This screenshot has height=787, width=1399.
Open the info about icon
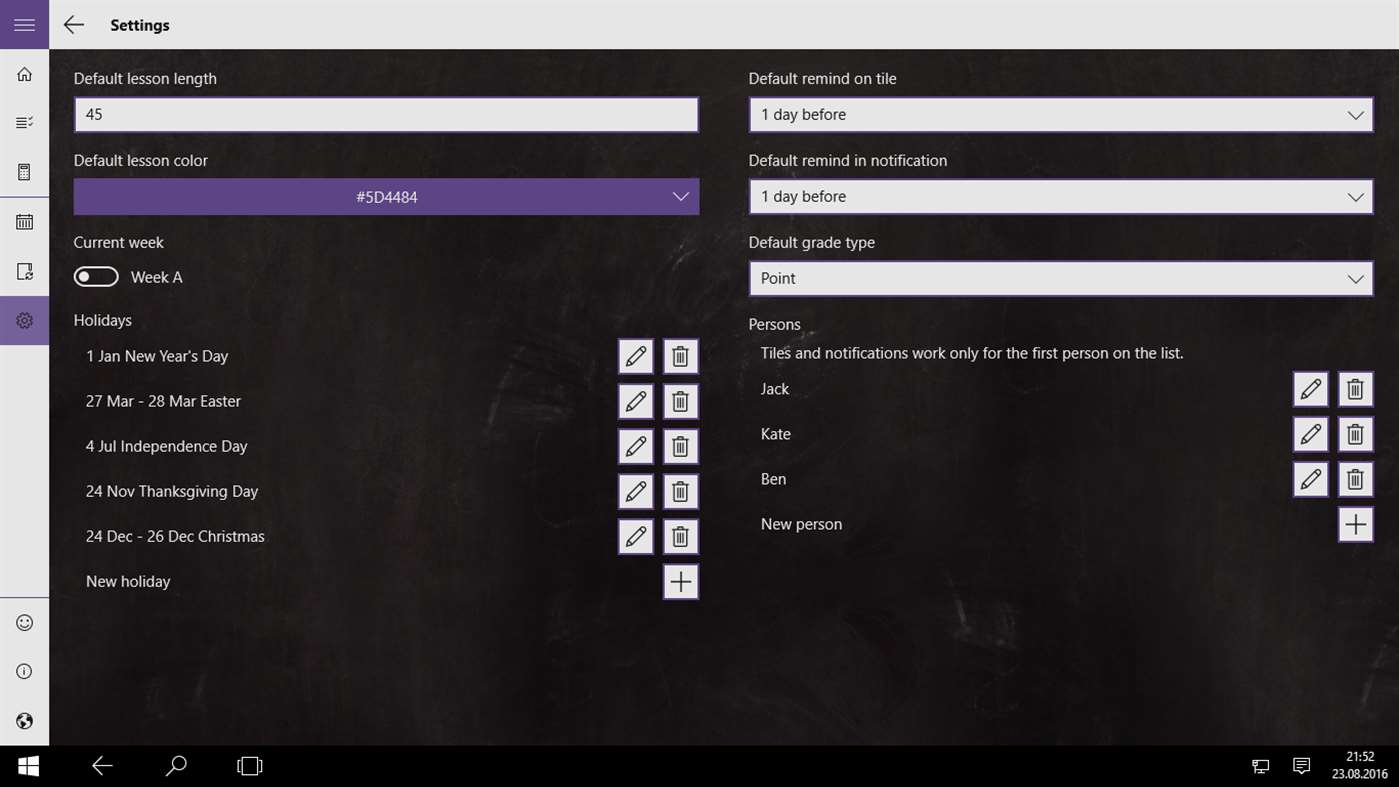(x=24, y=672)
